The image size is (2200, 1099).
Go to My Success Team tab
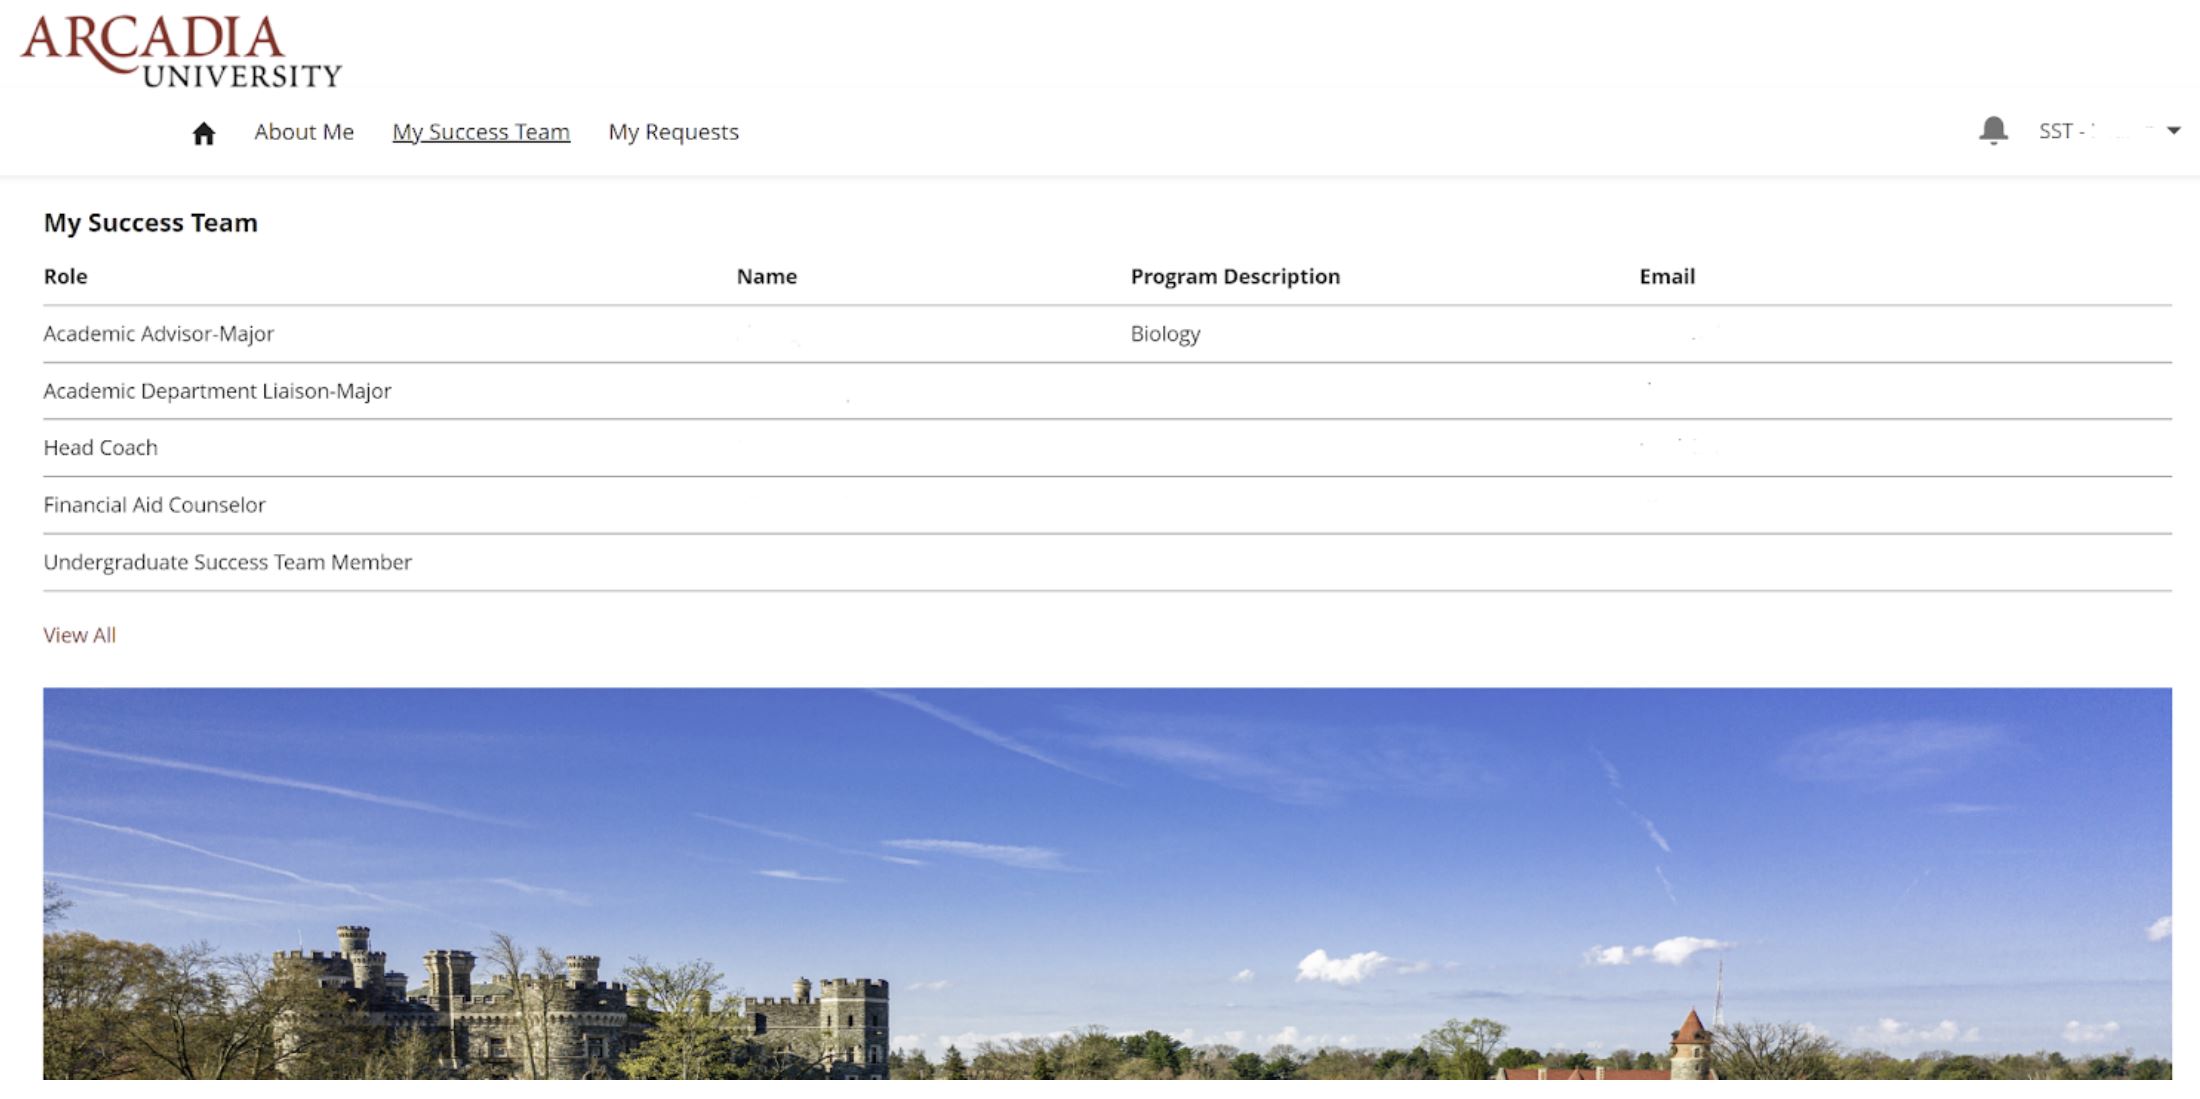pos(481,132)
